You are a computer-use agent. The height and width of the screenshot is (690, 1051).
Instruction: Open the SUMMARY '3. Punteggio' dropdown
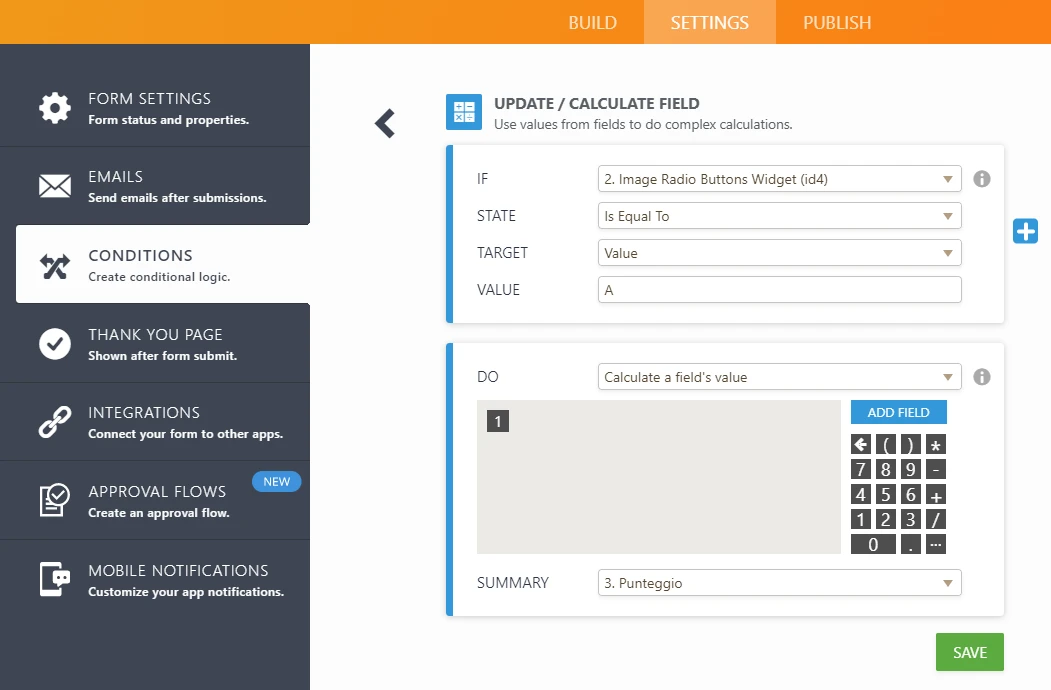coord(779,583)
